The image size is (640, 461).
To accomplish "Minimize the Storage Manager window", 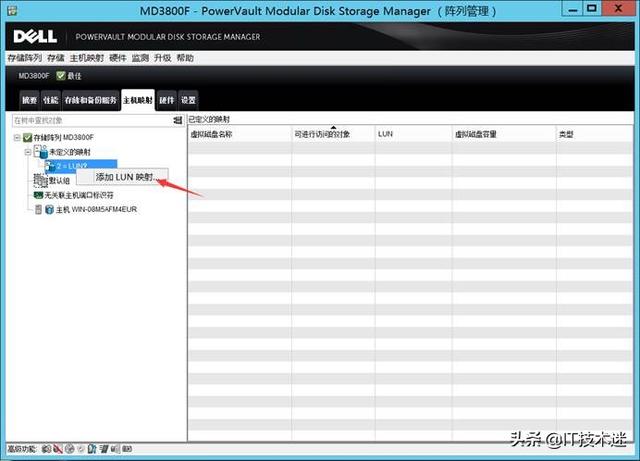I will click(573, 9).
